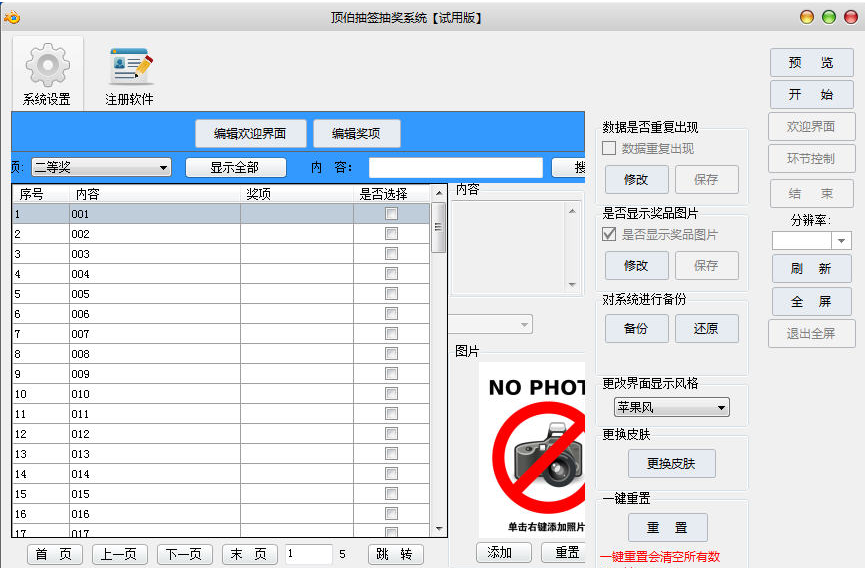Click the 内容 textbox scroll down arrow
This screenshot has height=568, width=865.
(572, 285)
